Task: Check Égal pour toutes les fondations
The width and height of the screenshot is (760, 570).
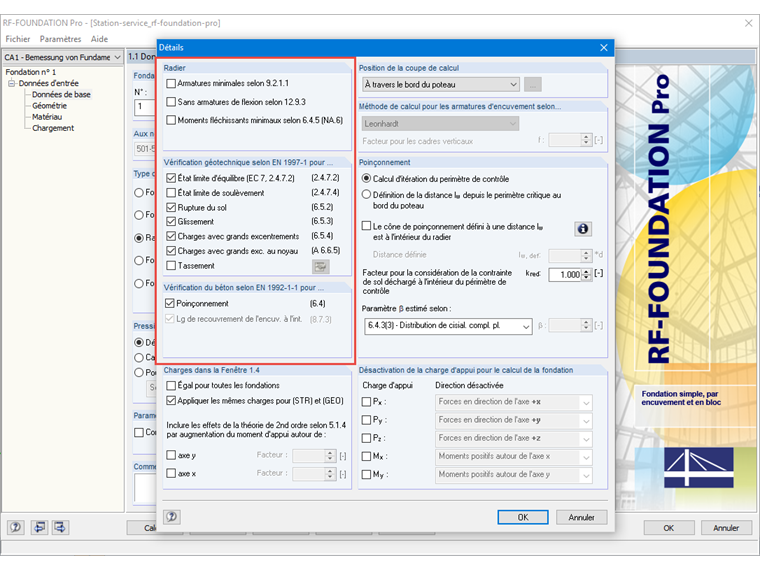Action: click(171, 385)
